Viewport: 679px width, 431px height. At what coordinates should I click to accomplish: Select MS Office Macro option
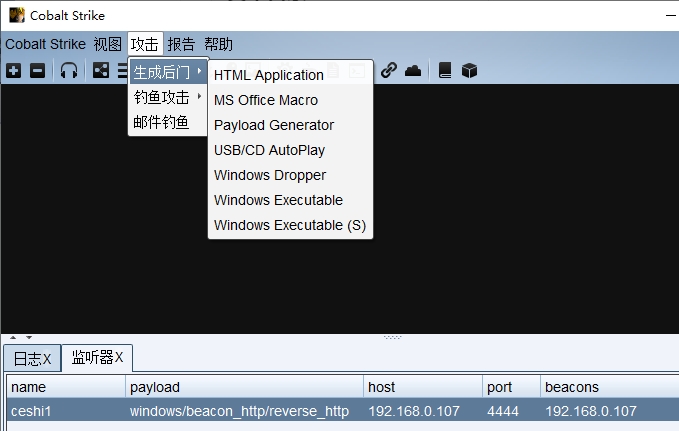click(x=266, y=100)
